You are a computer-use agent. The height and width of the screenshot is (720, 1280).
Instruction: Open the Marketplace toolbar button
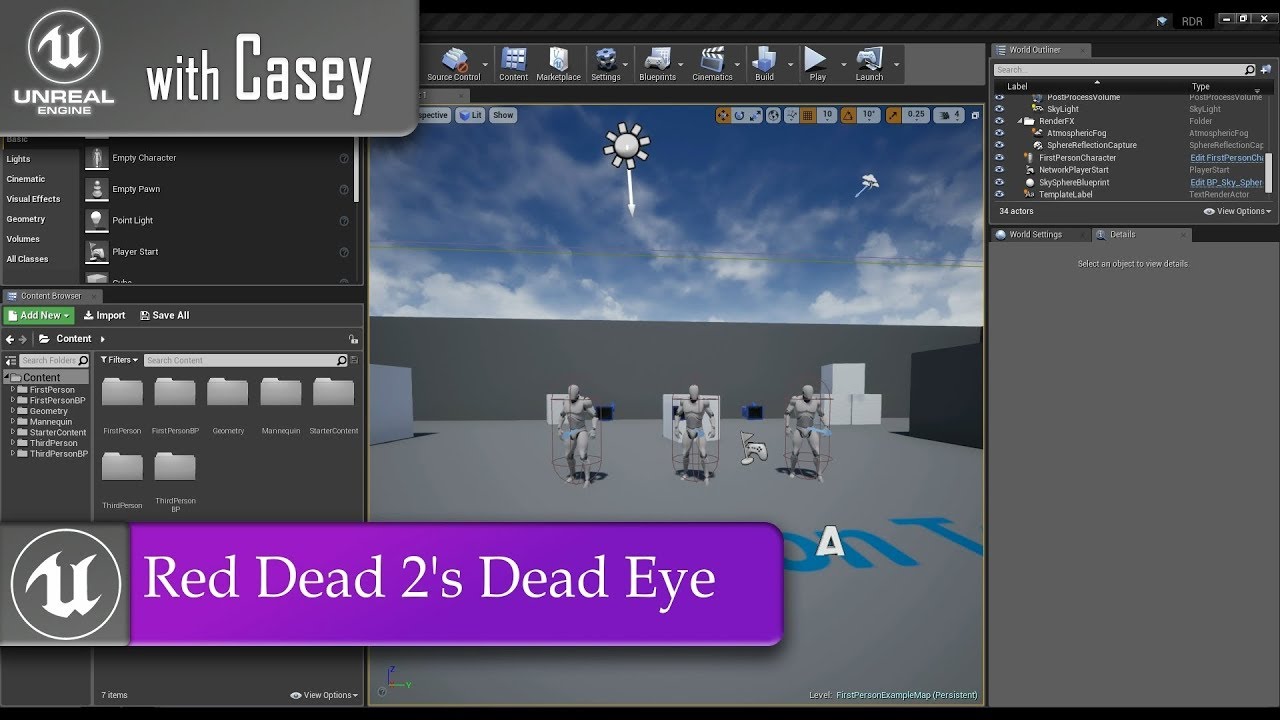558,63
